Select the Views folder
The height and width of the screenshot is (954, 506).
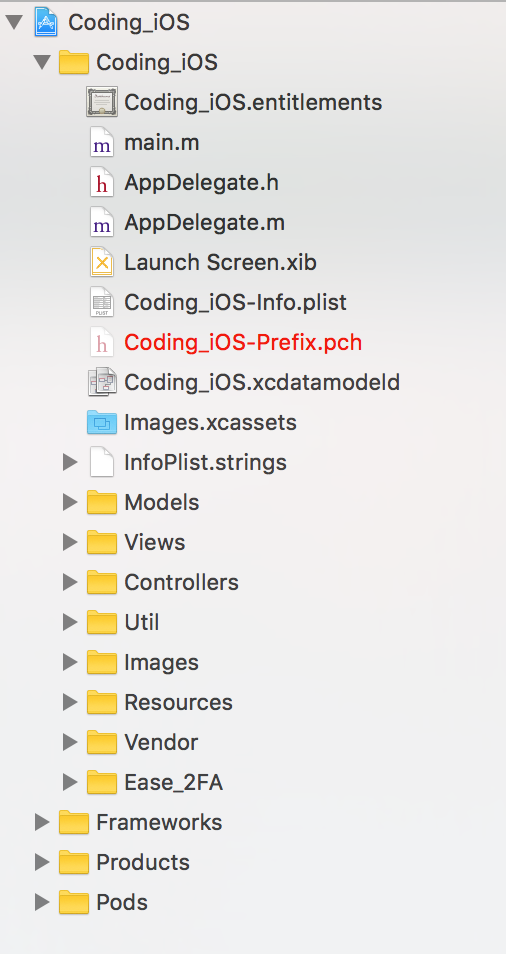coord(154,542)
